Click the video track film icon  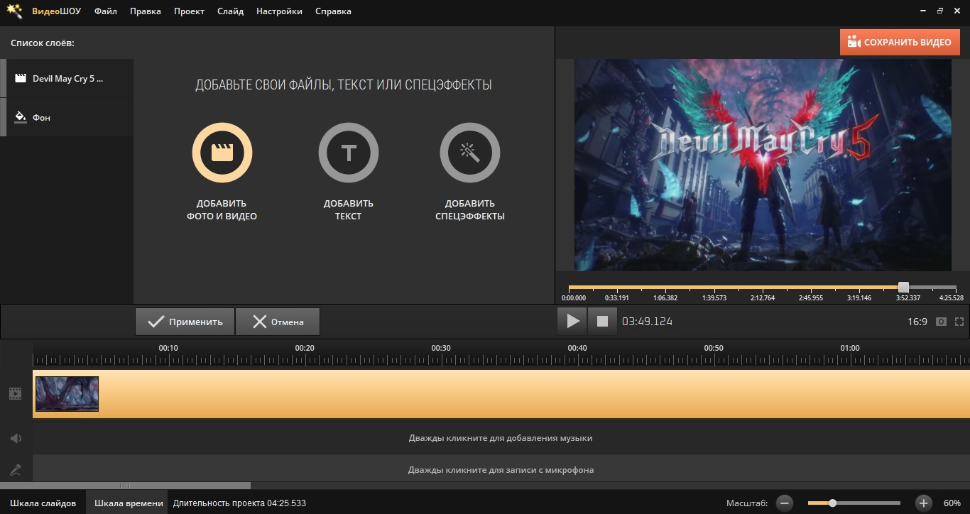point(15,394)
